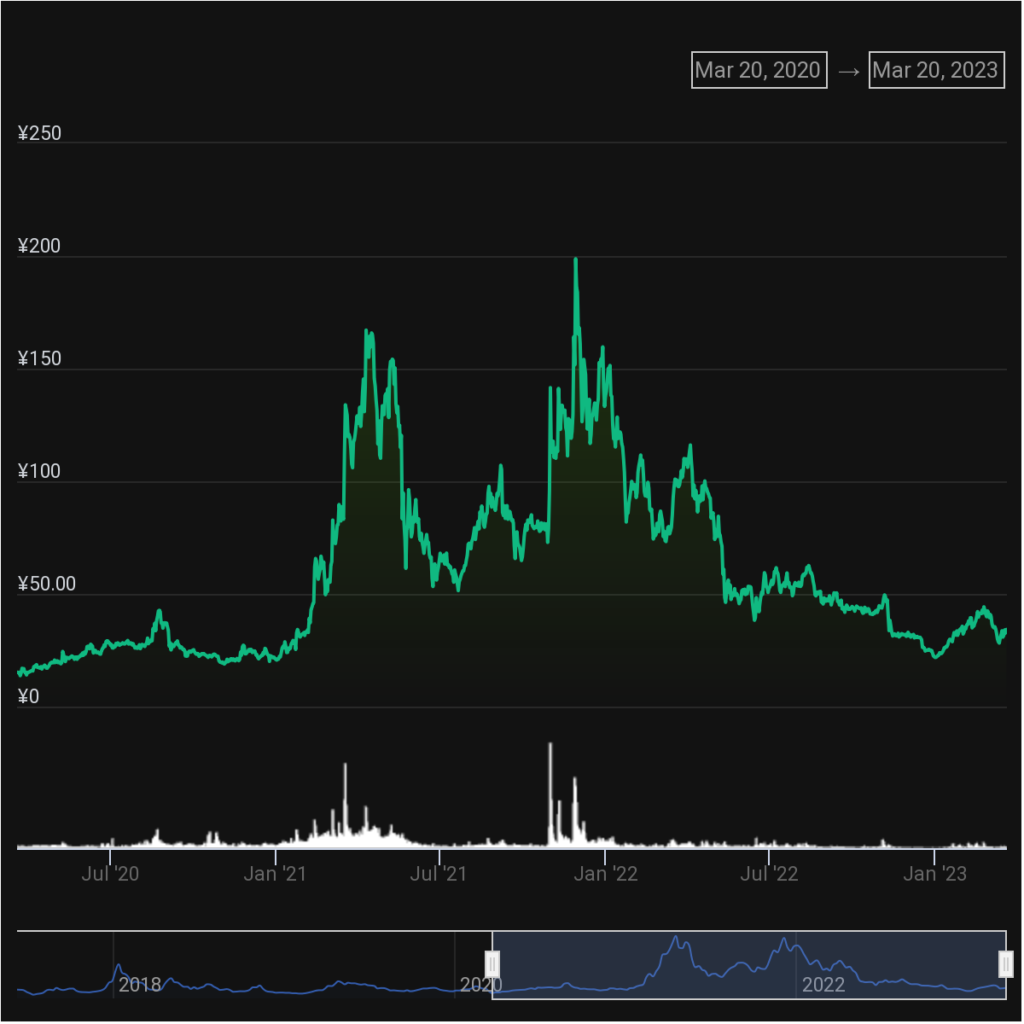Grab the right range navigator handle
Screen dimensions: 1024x1024
[x=1006, y=964]
